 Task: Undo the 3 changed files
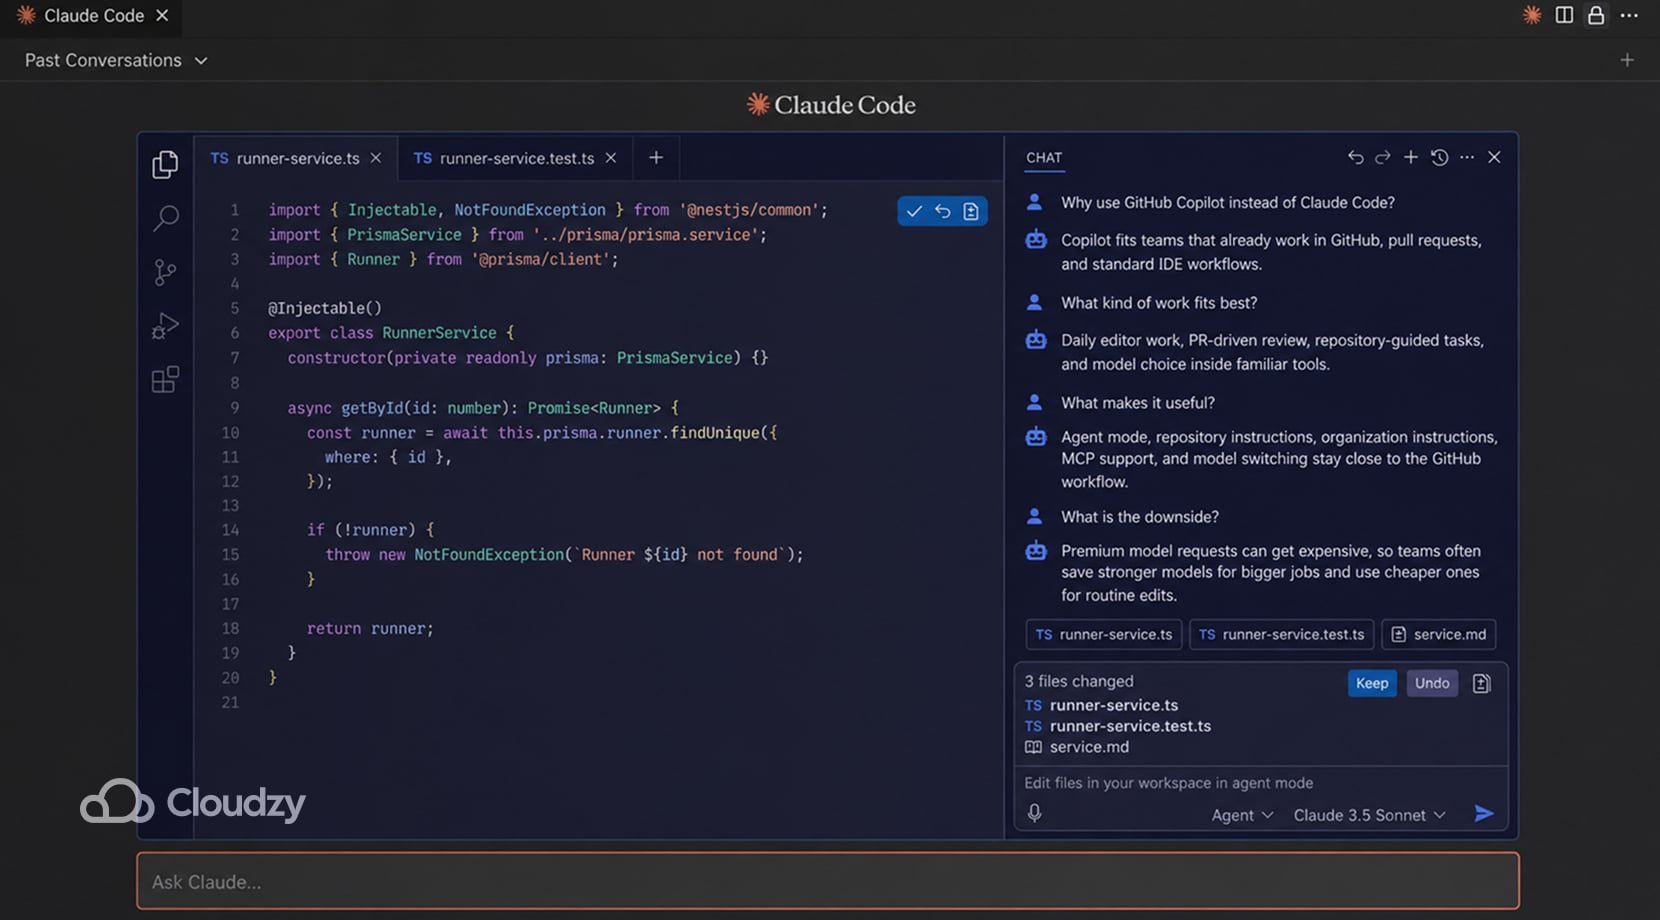pos(1432,683)
